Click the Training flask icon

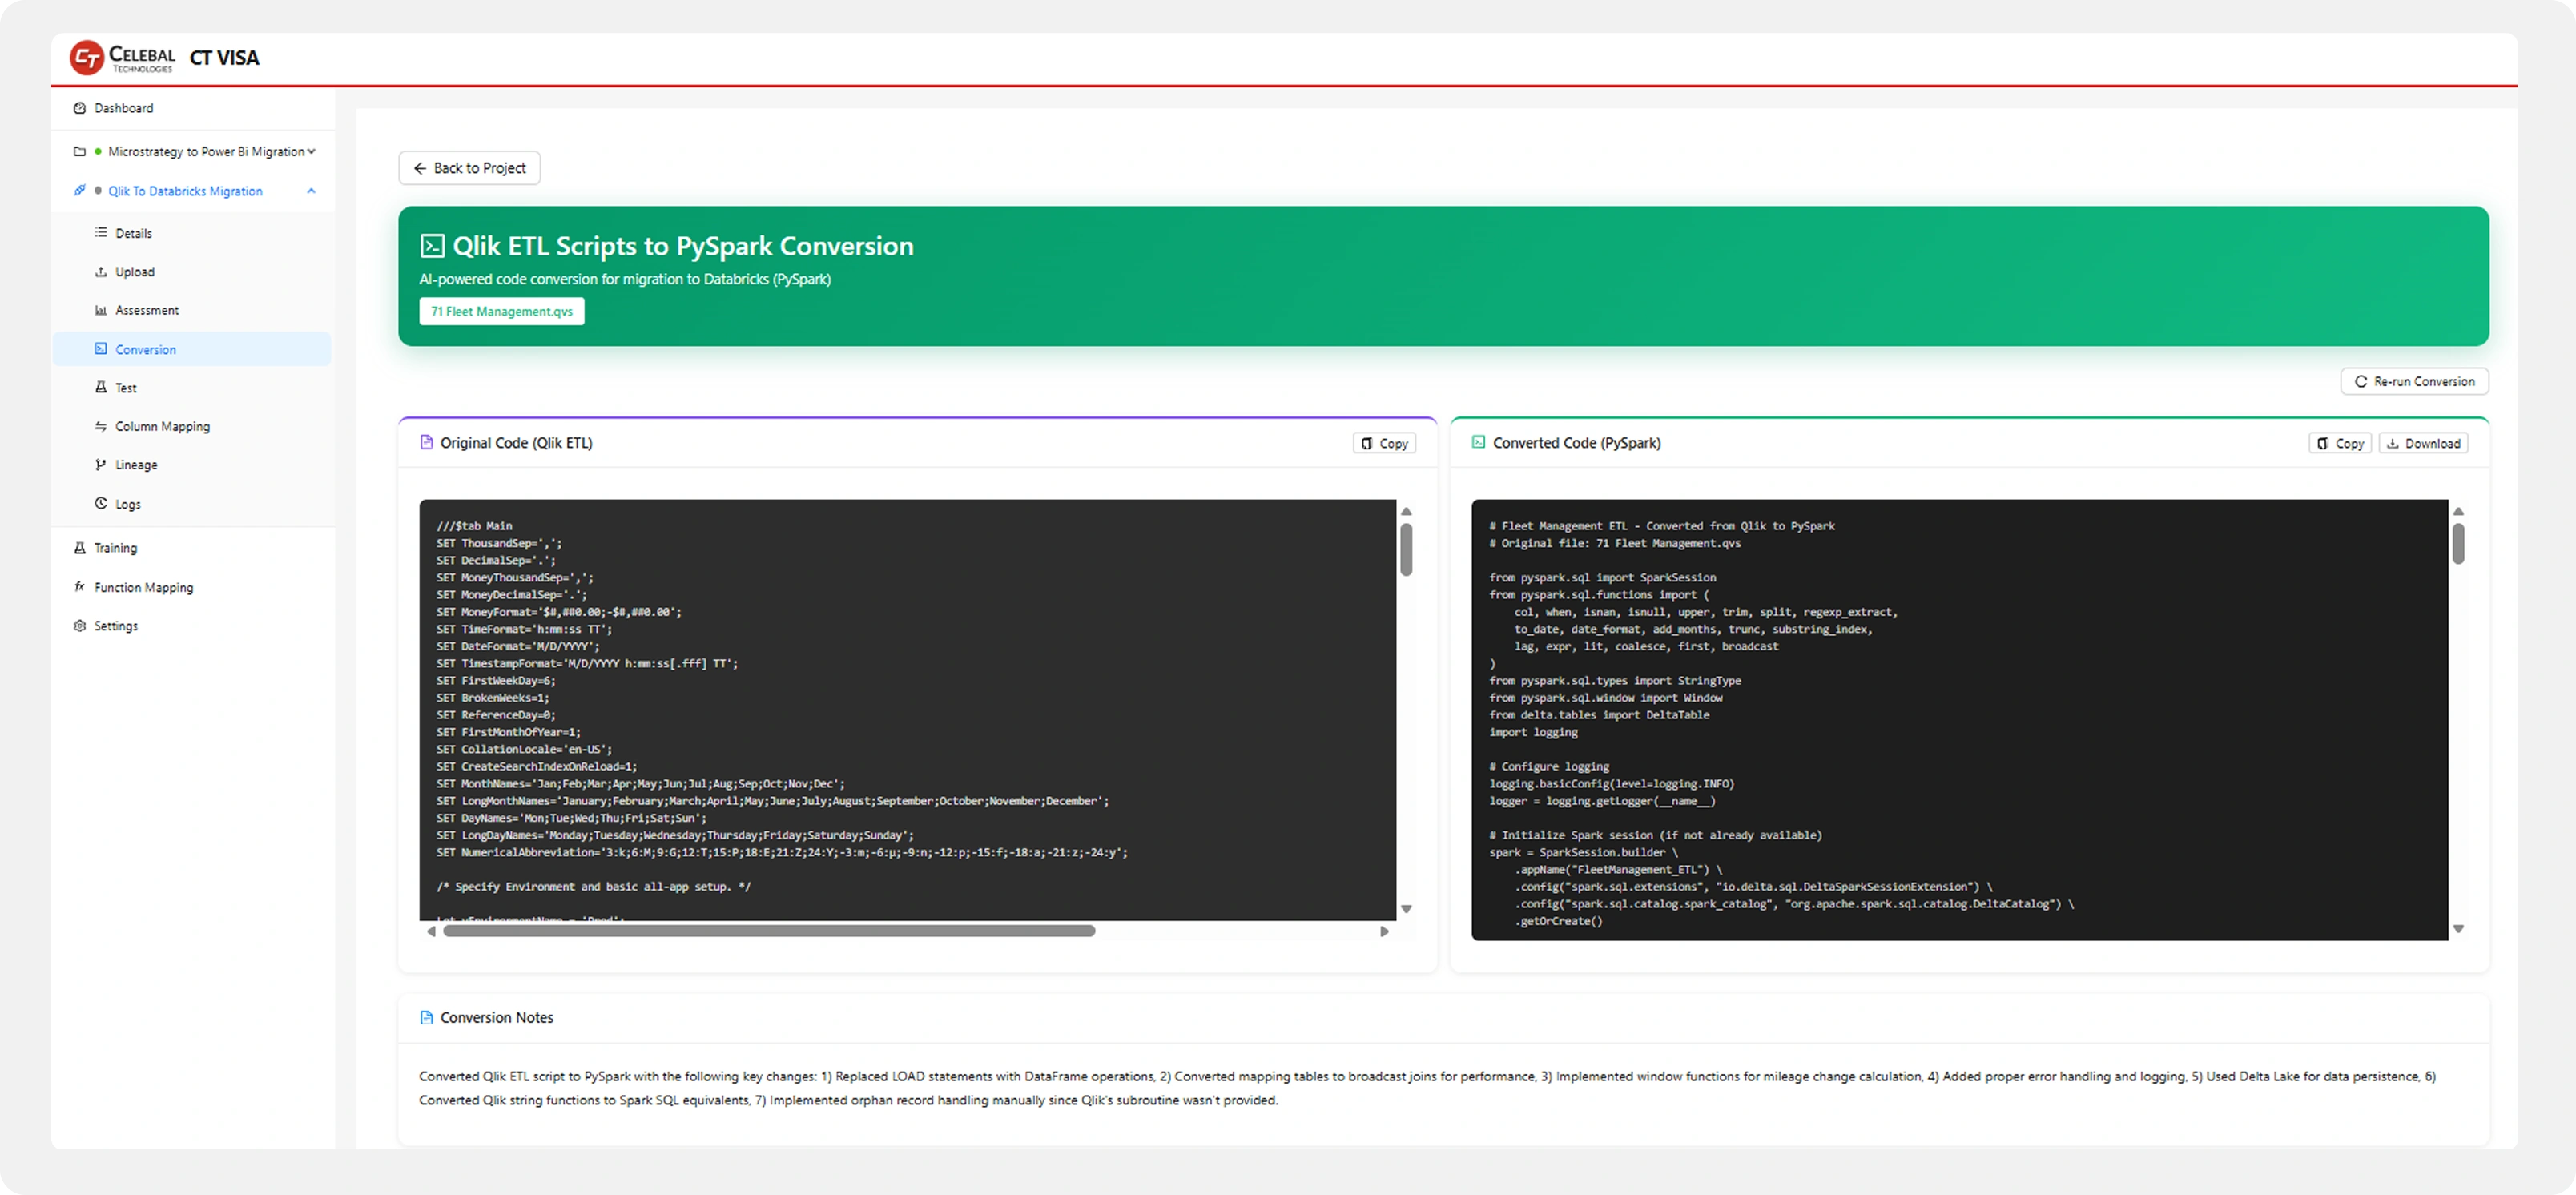pyautogui.click(x=80, y=548)
